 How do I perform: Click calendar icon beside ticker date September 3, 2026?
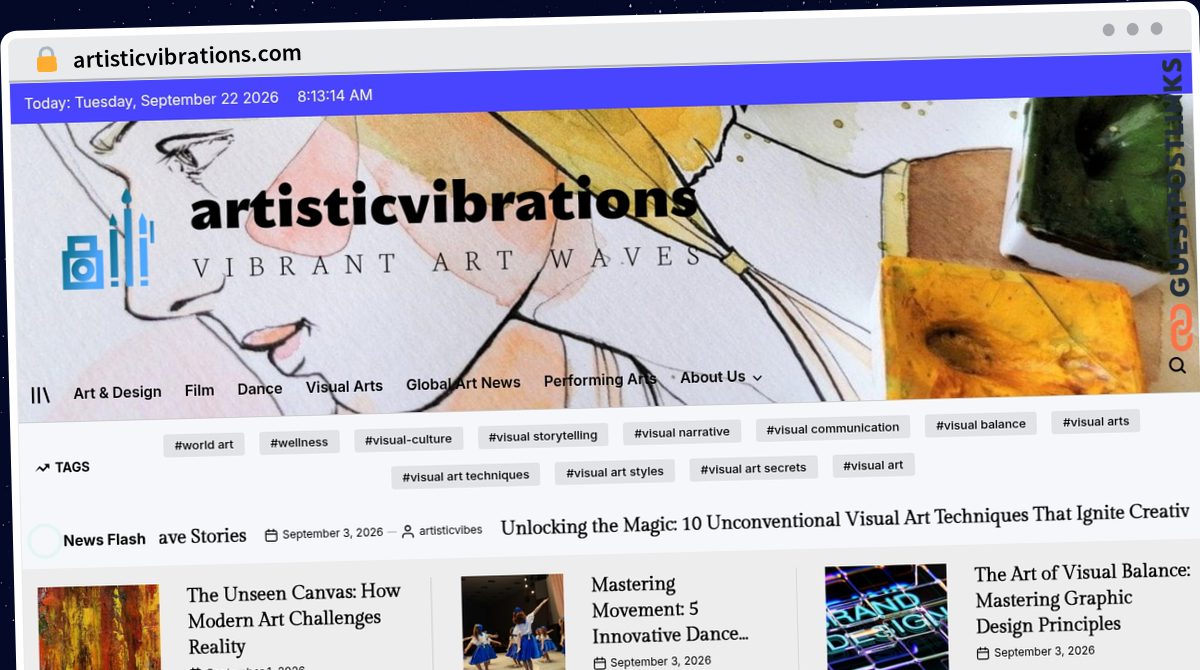[271, 535]
